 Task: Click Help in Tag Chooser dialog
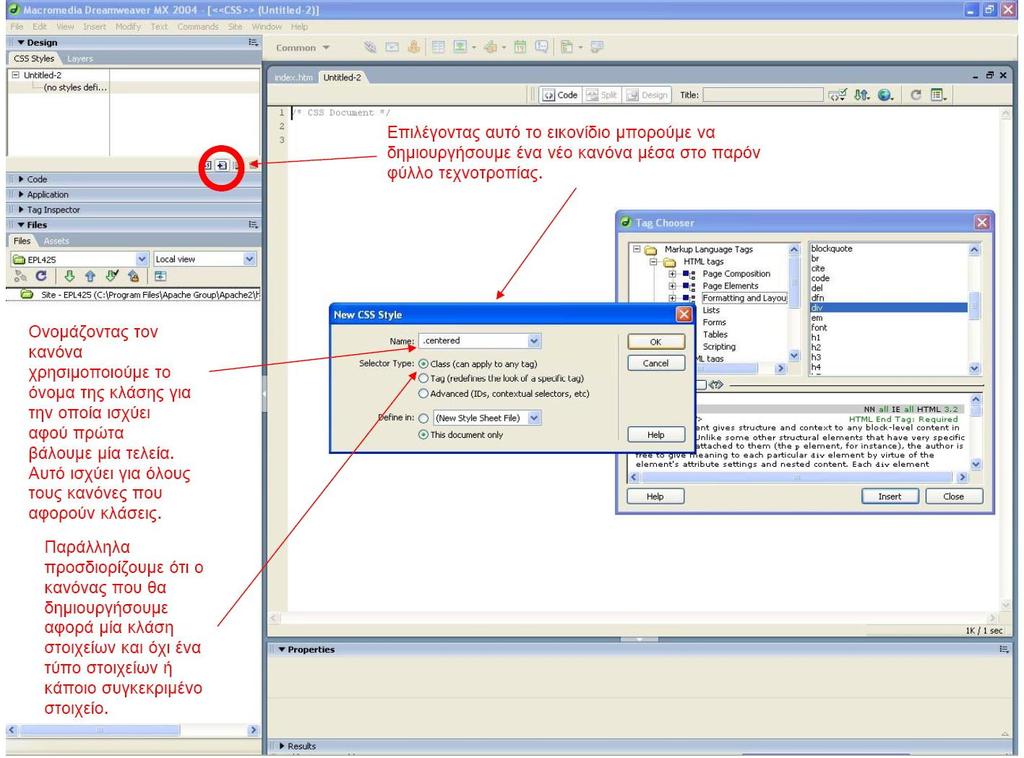(x=655, y=496)
